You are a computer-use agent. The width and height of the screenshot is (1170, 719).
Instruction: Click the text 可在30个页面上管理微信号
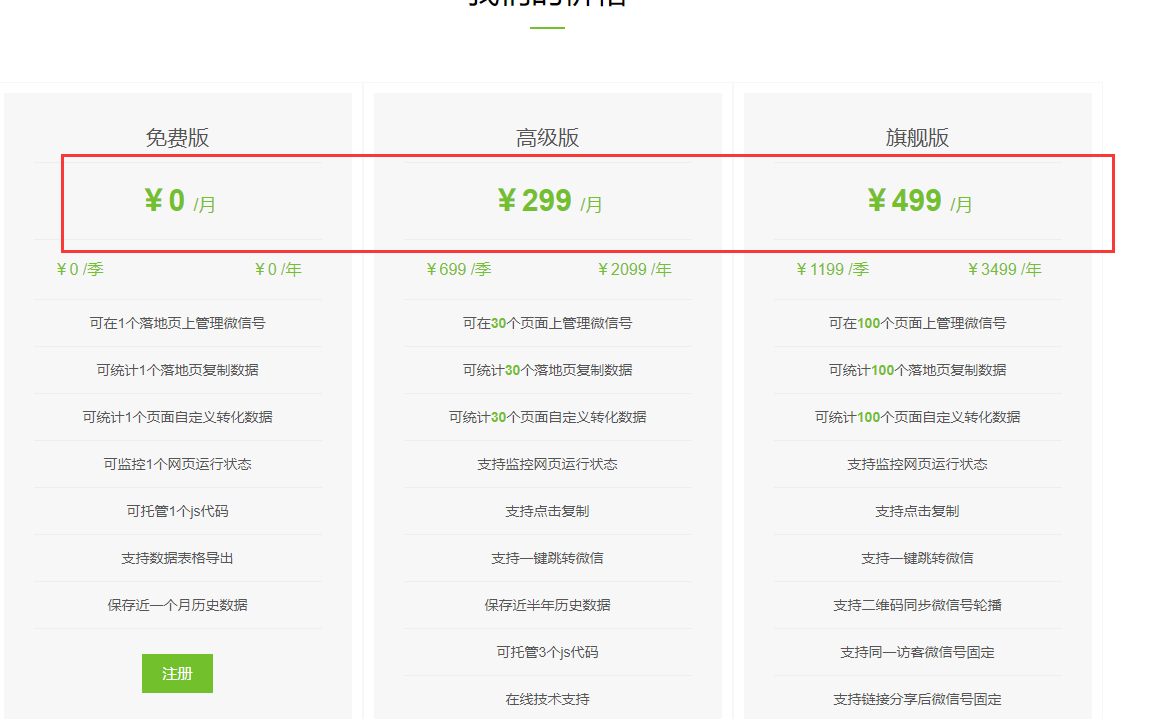[x=548, y=323]
